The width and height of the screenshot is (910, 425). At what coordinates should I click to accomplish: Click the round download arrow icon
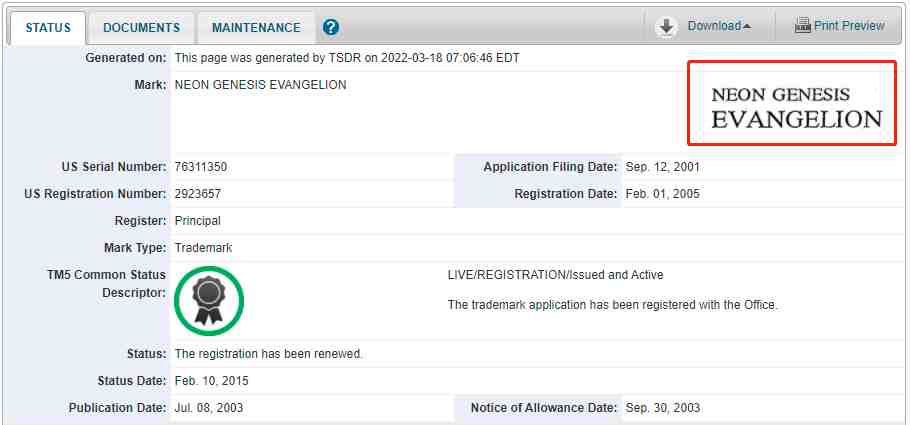coord(666,27)
